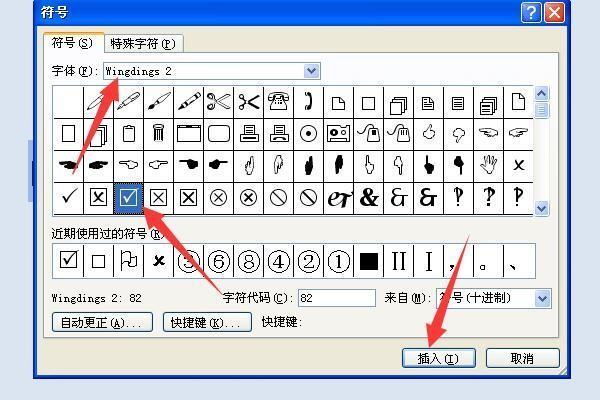
Task: Click the help question mark button
Action: point(531,13)
